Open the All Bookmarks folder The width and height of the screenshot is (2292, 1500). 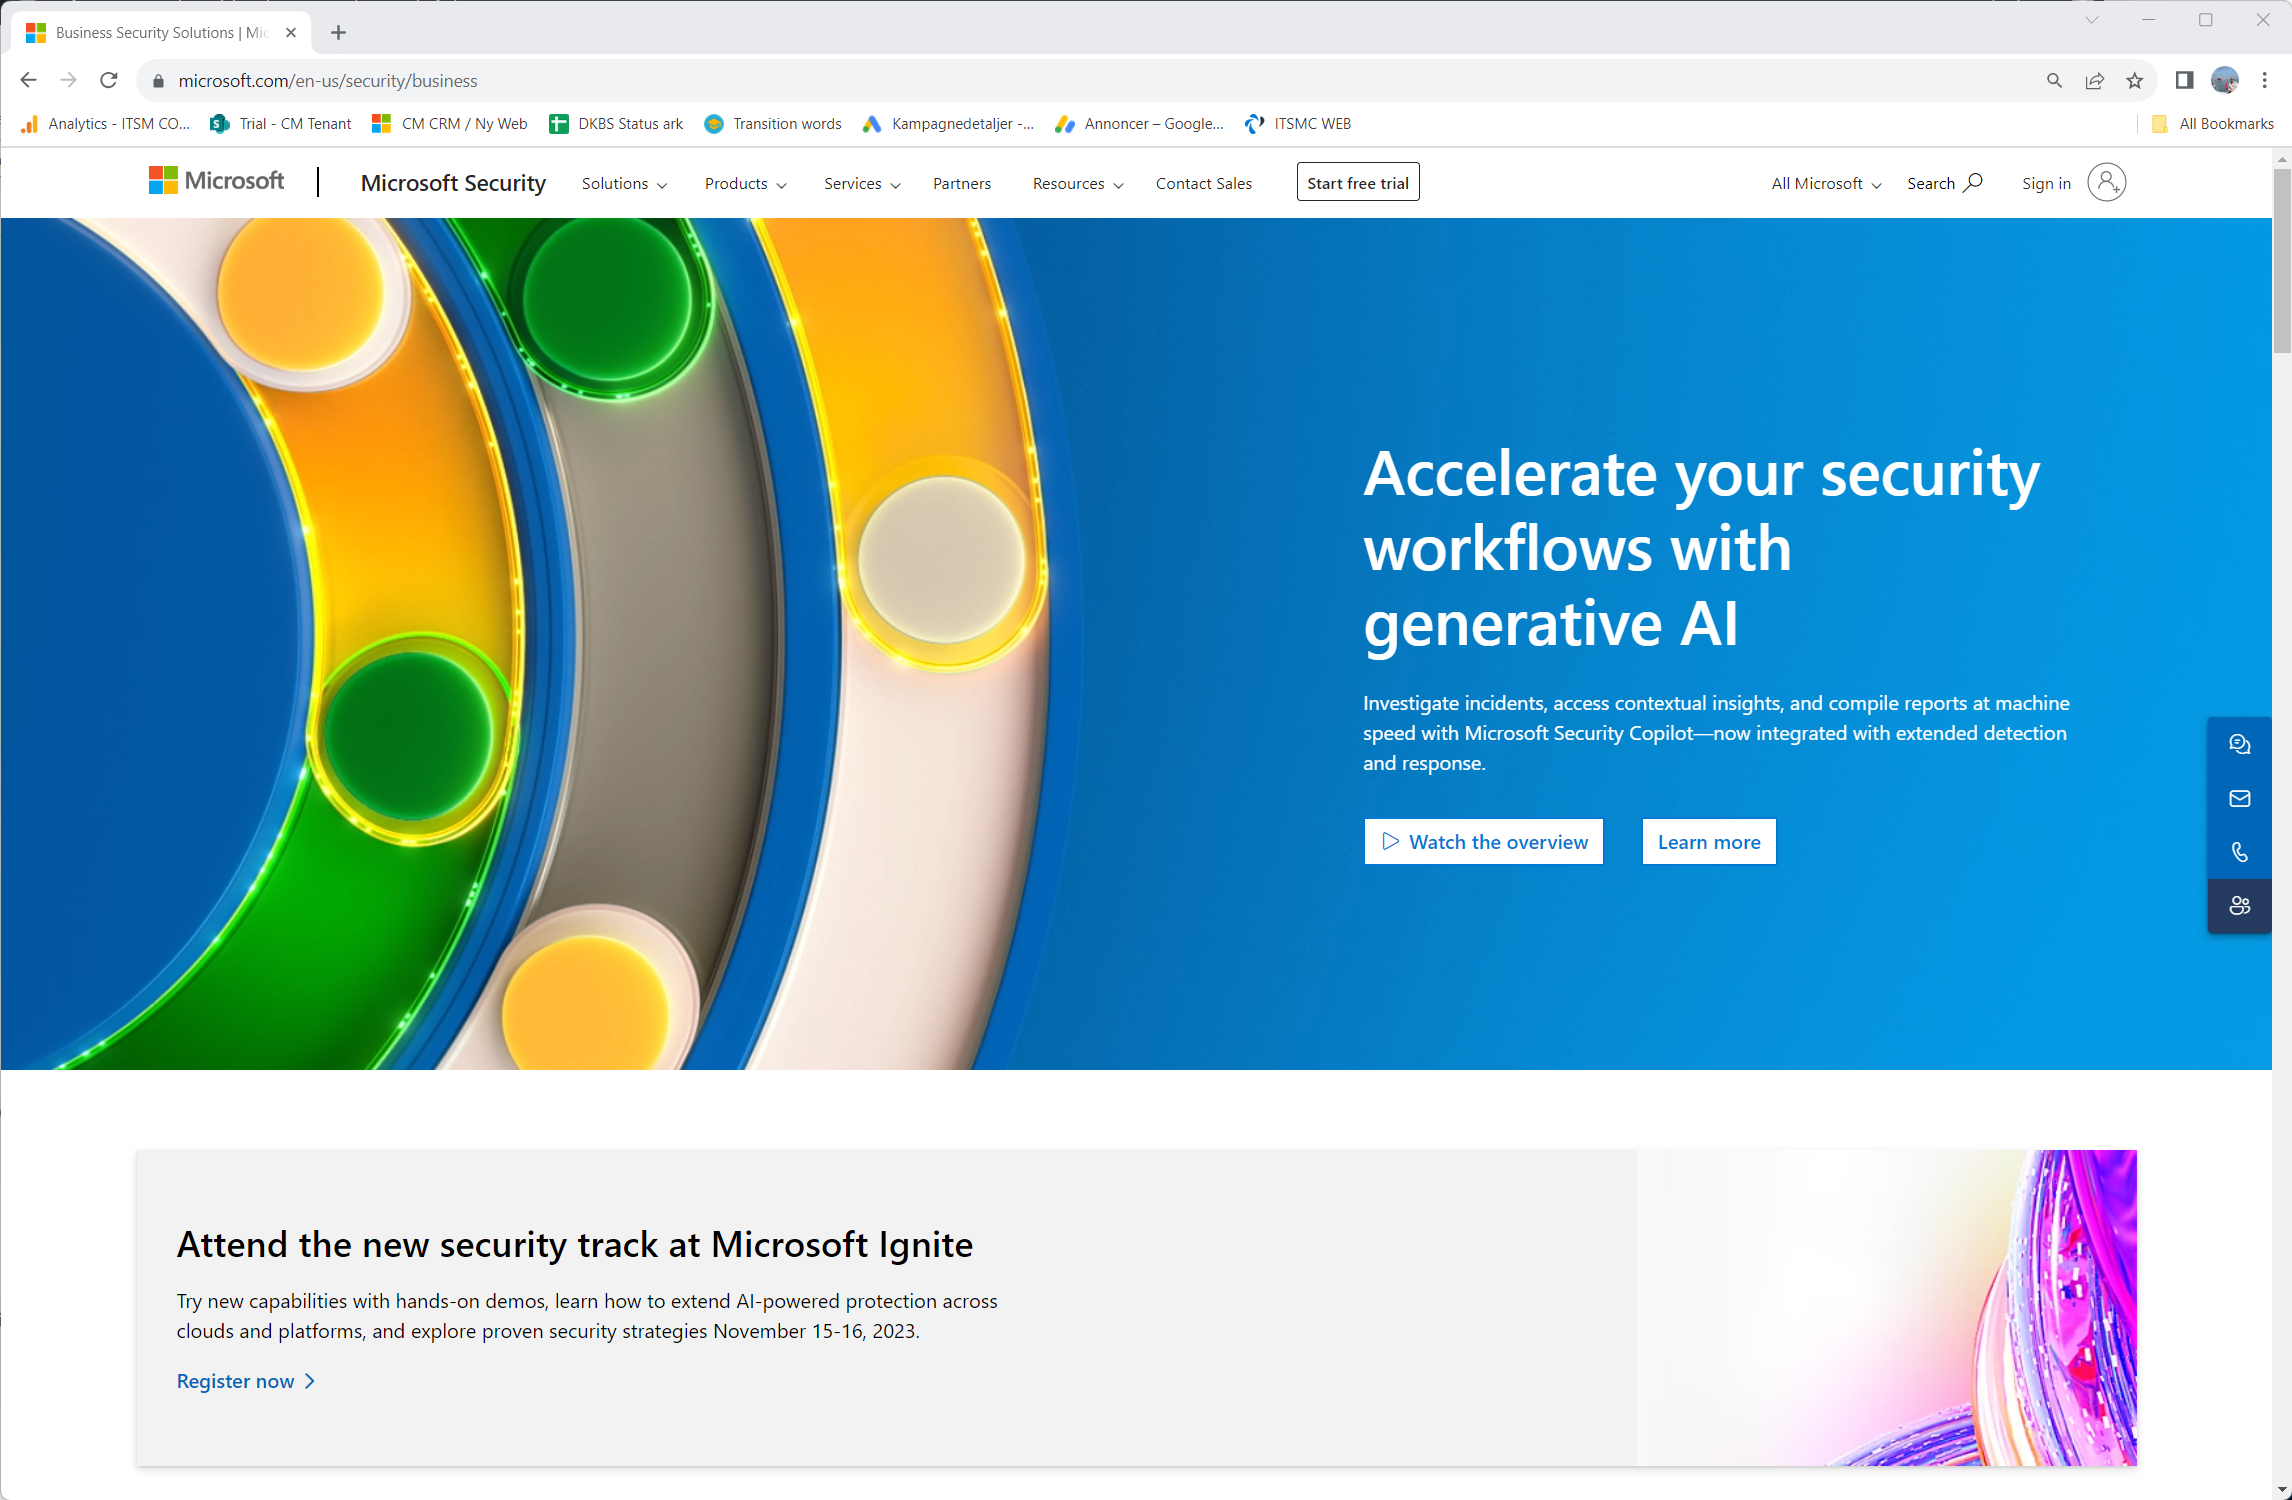[x=2212, y=124]
